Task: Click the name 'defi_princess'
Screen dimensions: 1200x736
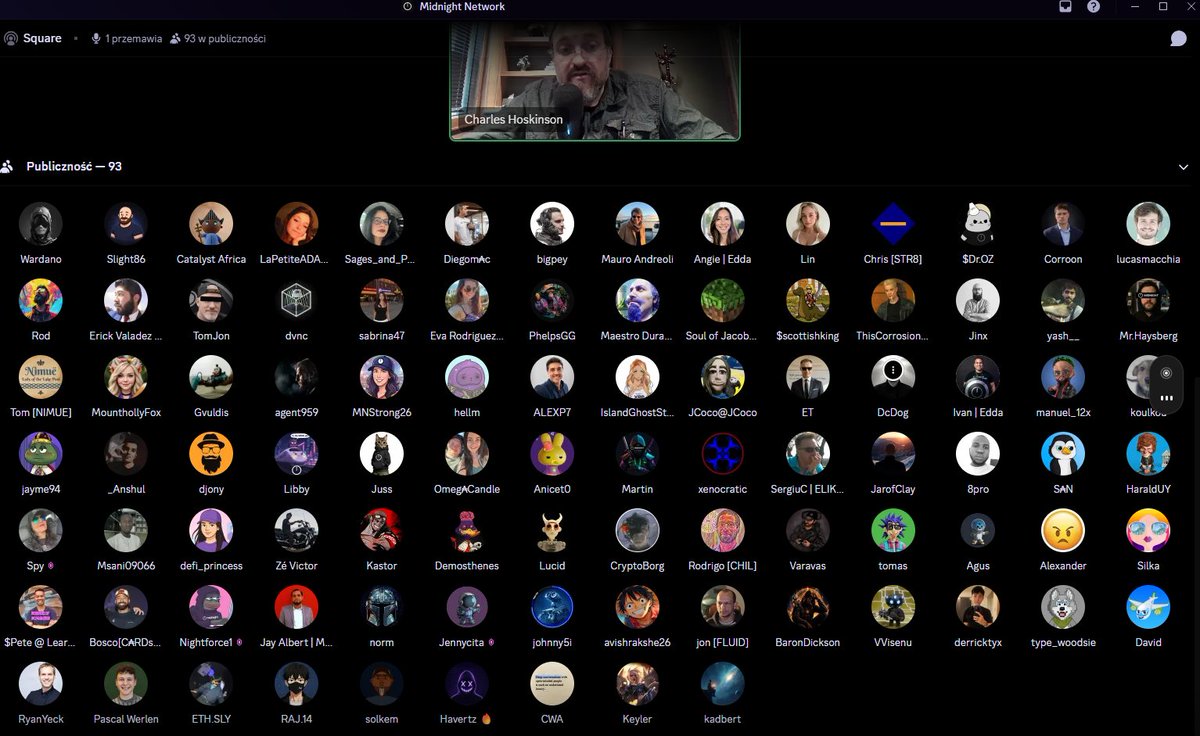Action: pyautogui.click(x=211, y=566)
